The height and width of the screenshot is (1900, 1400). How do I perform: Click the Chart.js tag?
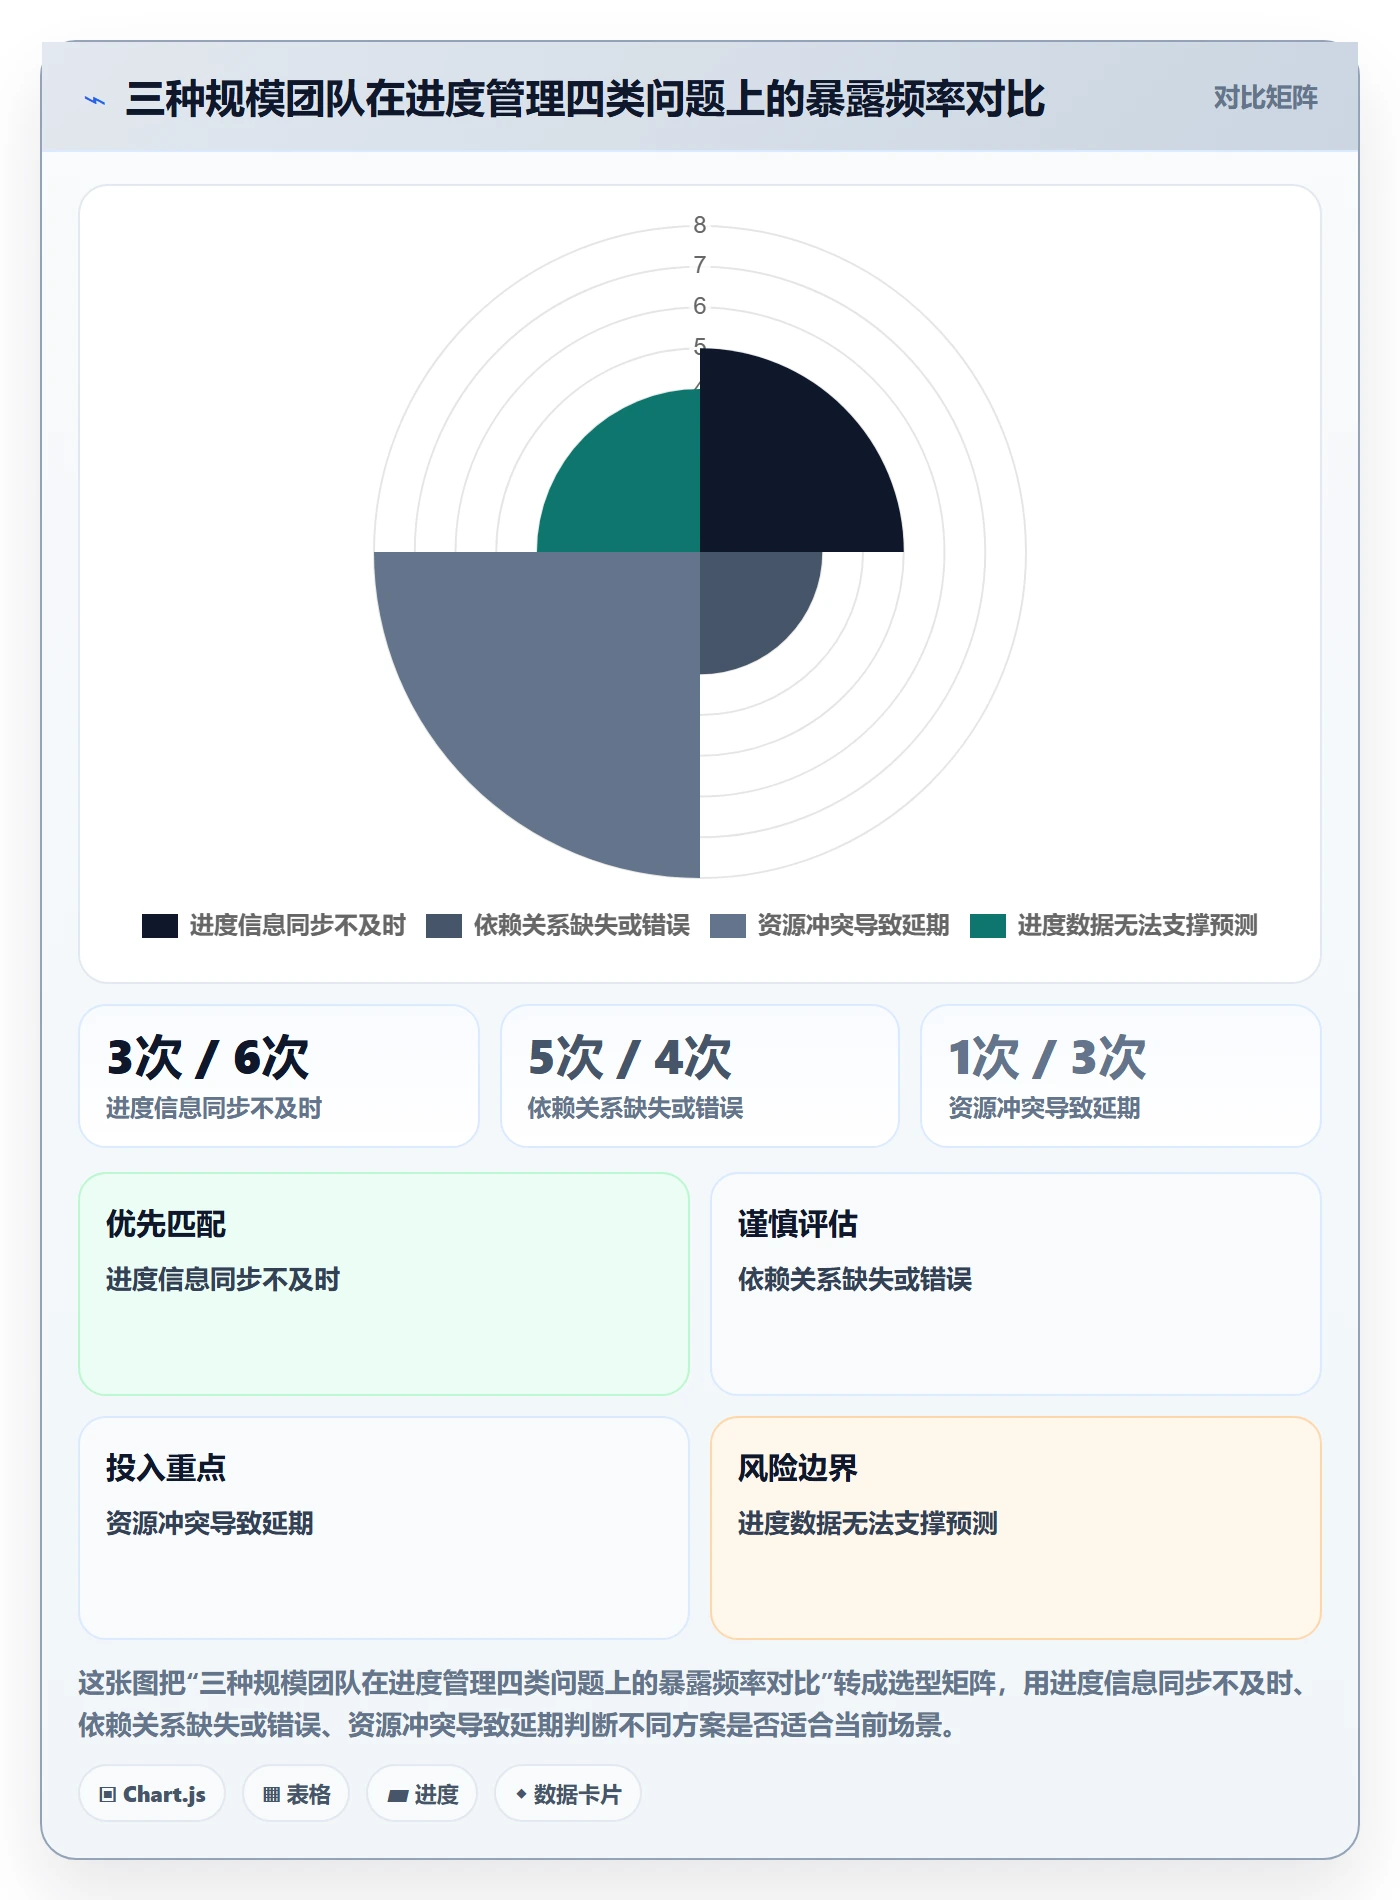(x=152, y=1794)
